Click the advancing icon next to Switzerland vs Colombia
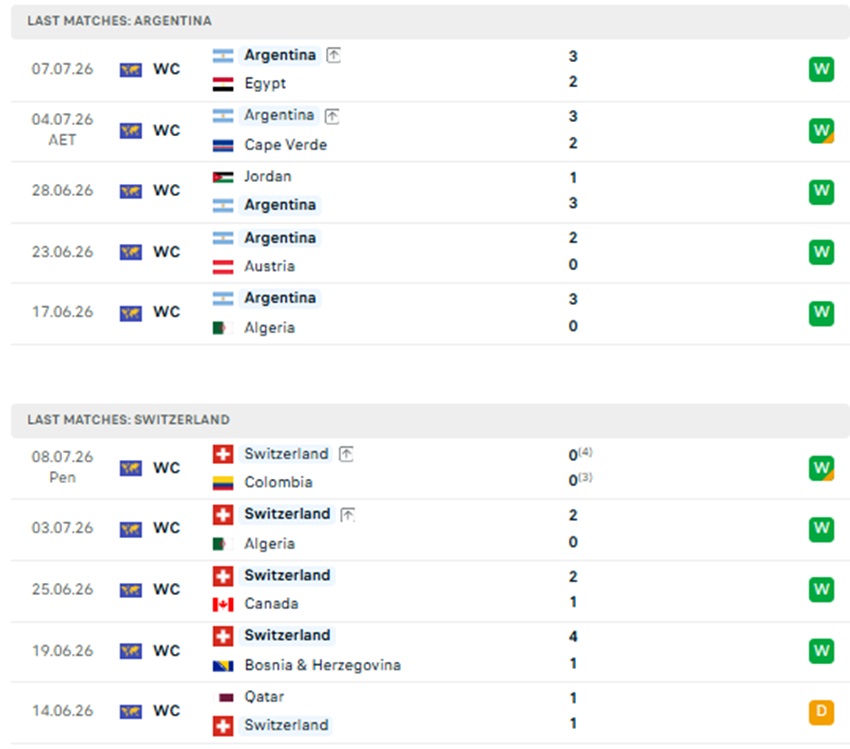This screenshot has width=850, height=749. coord(346,454)
